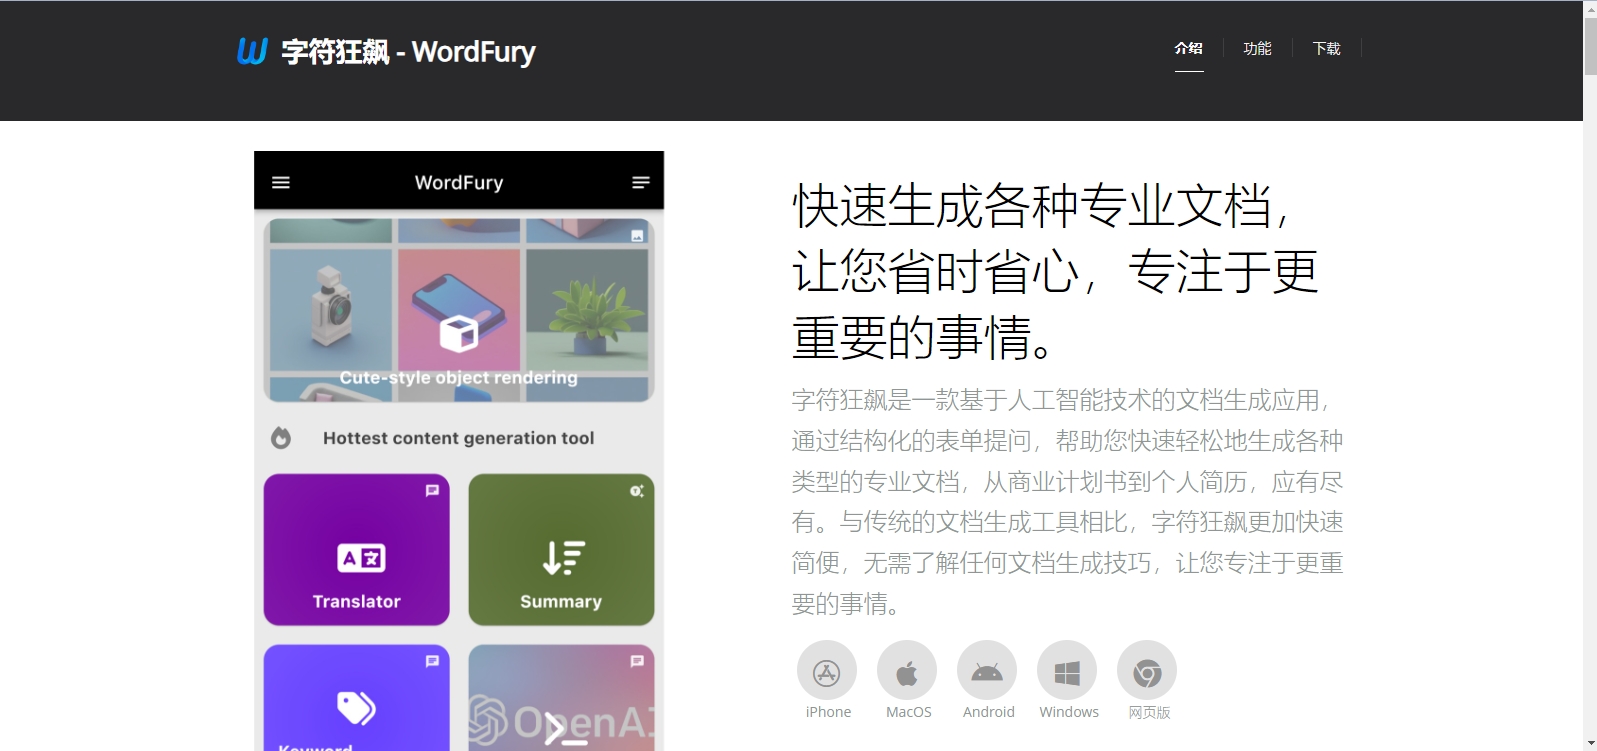The image size is (1597, 751).
Task: Click the MacOS Apple download icon
Action: pyautogui.click(x=907, y=671)
